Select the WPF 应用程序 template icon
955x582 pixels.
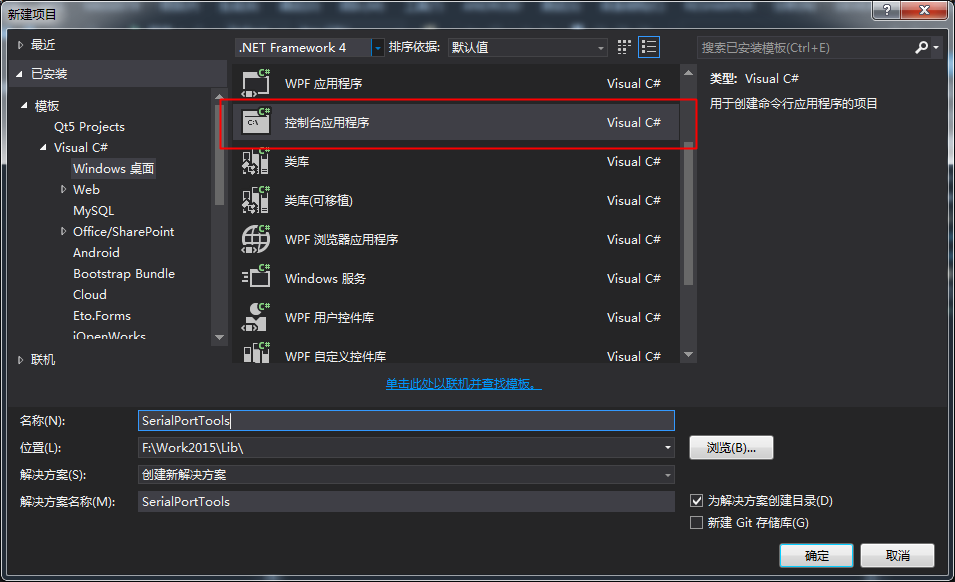point(256,83)
